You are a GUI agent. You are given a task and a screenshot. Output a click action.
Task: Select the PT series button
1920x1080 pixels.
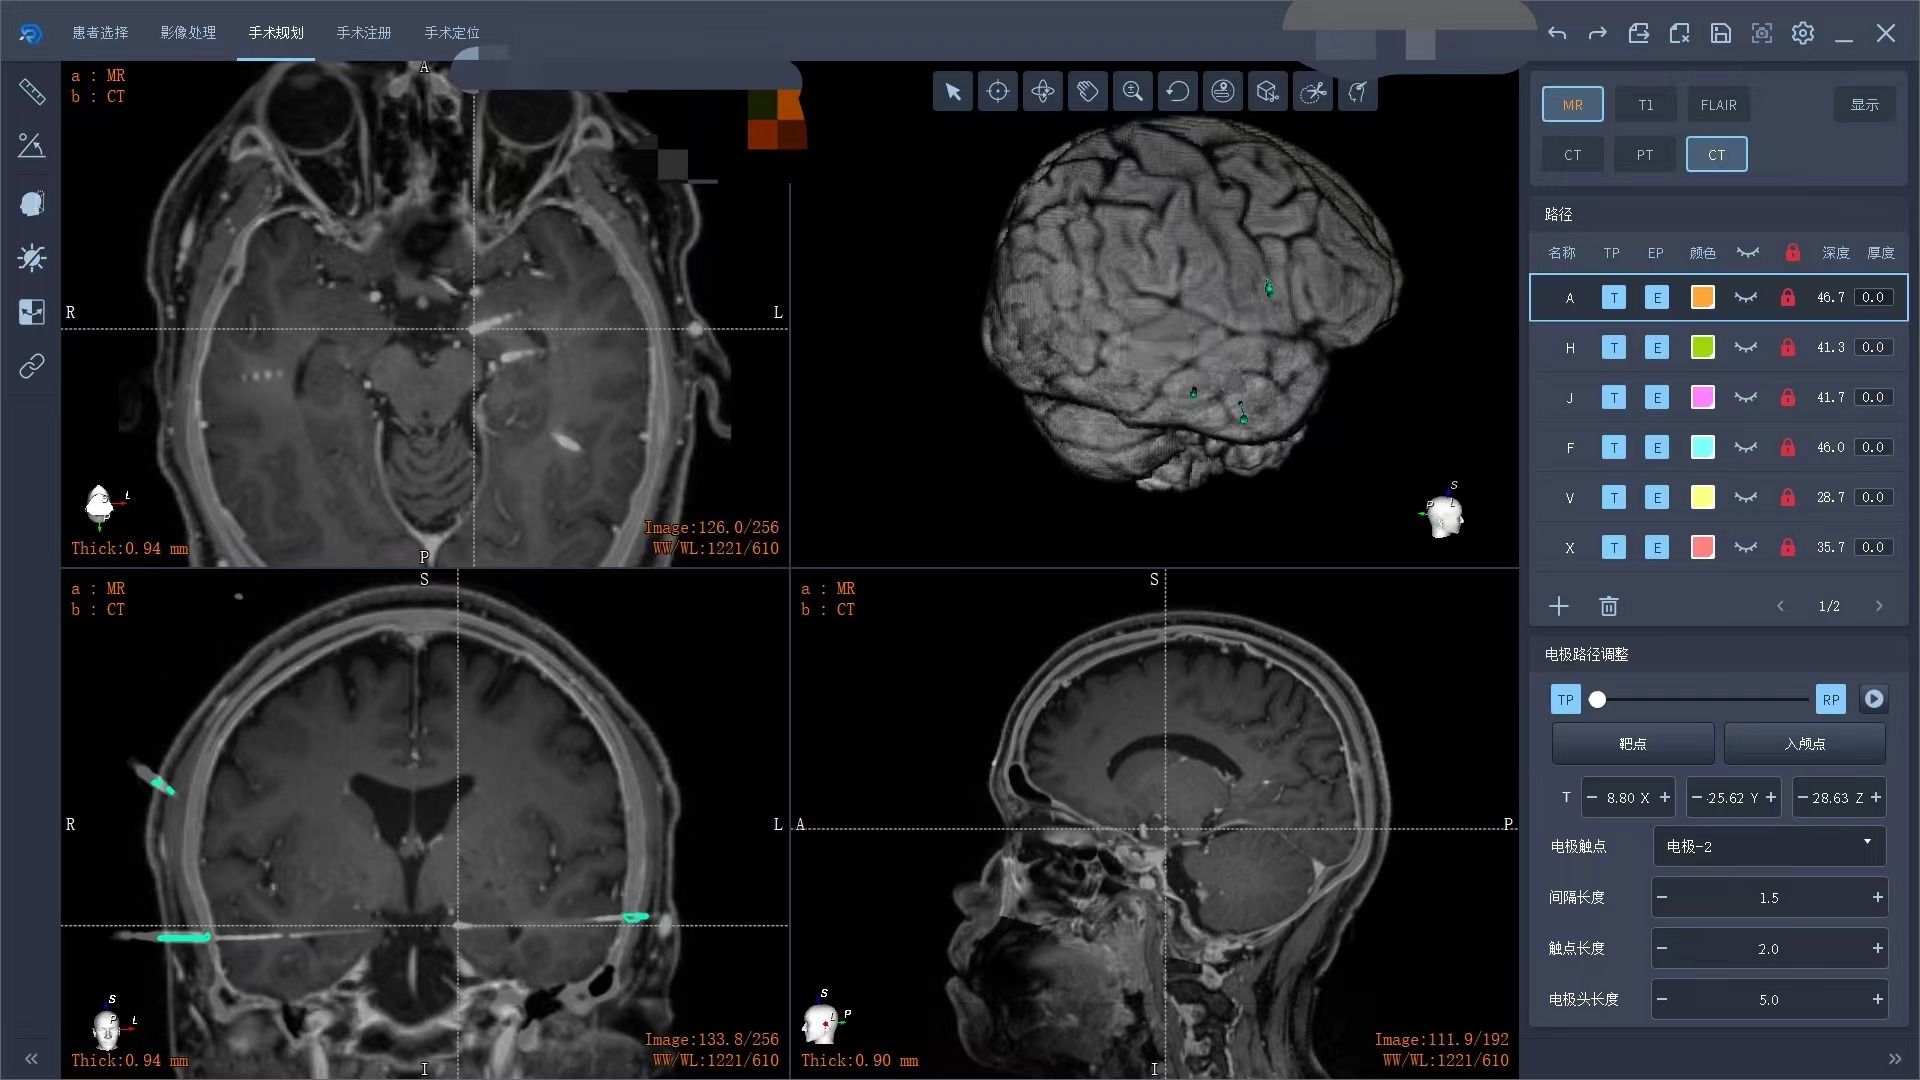(x=1645, y=155)
